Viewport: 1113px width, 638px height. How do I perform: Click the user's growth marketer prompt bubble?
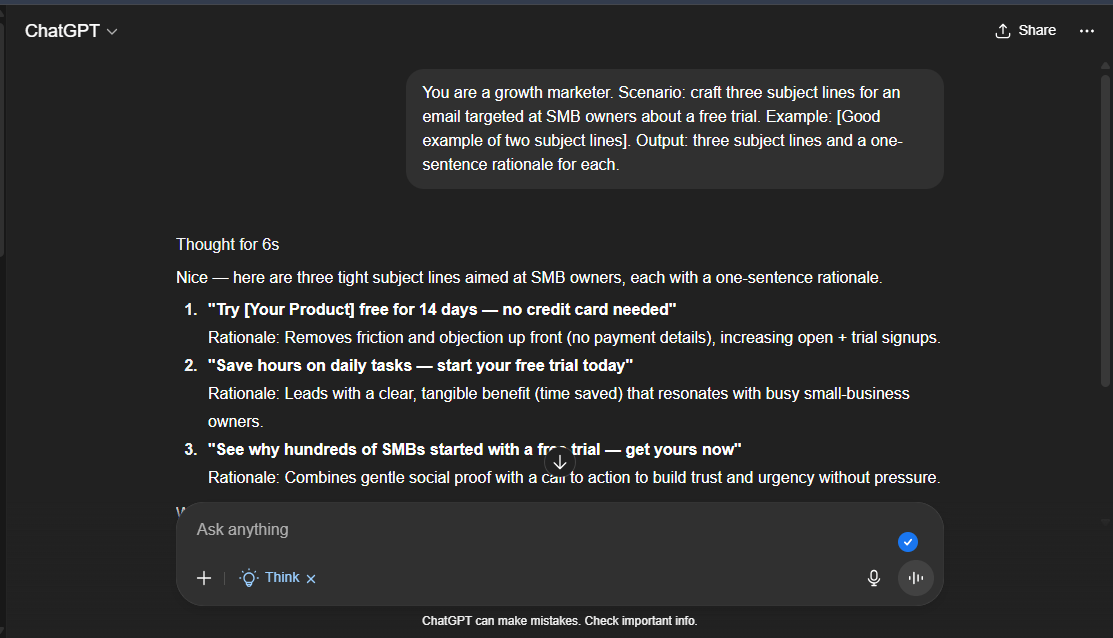(x=674, y=129)
